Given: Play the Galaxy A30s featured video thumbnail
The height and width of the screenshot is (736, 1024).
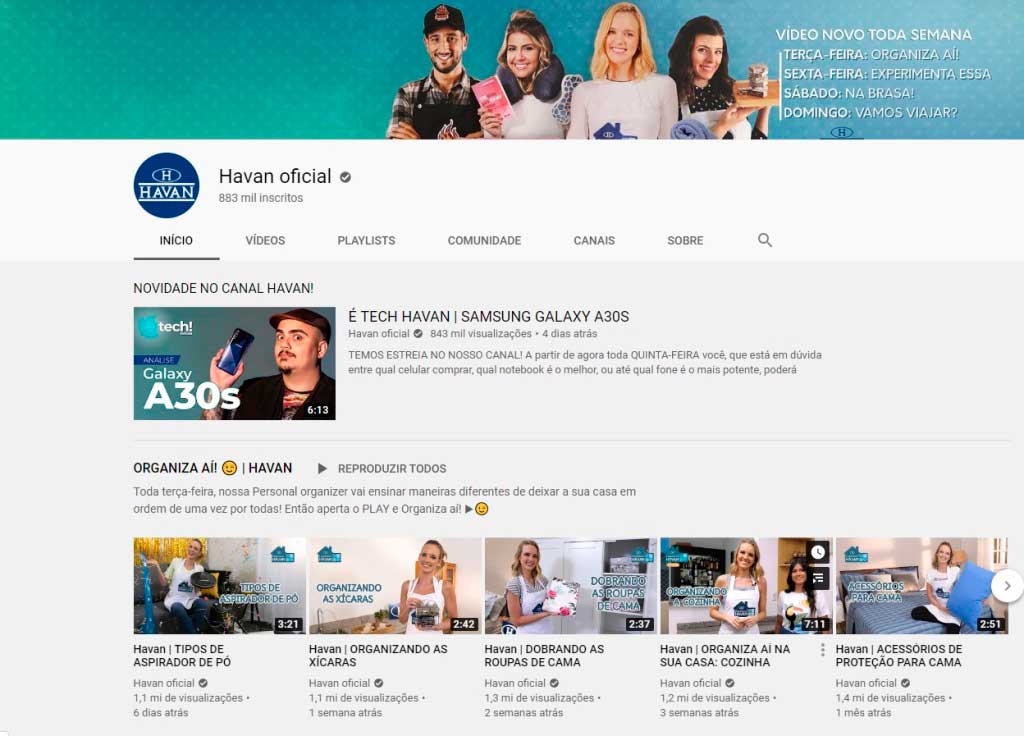Looking at the screenshot, I should click(x=234, y=363).
